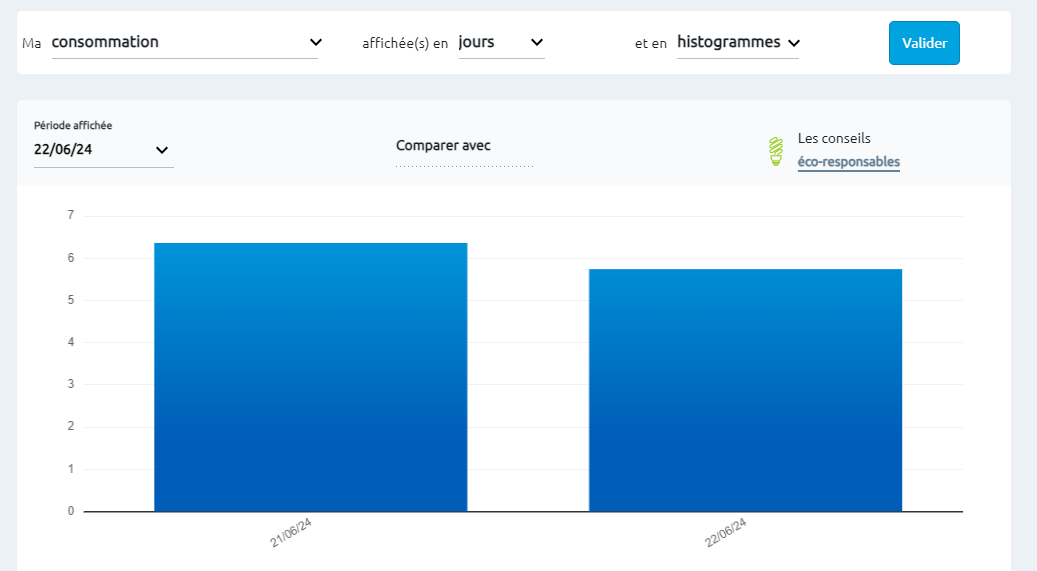Select the 22/06/24 consumption bar

(x=745, y=390)
